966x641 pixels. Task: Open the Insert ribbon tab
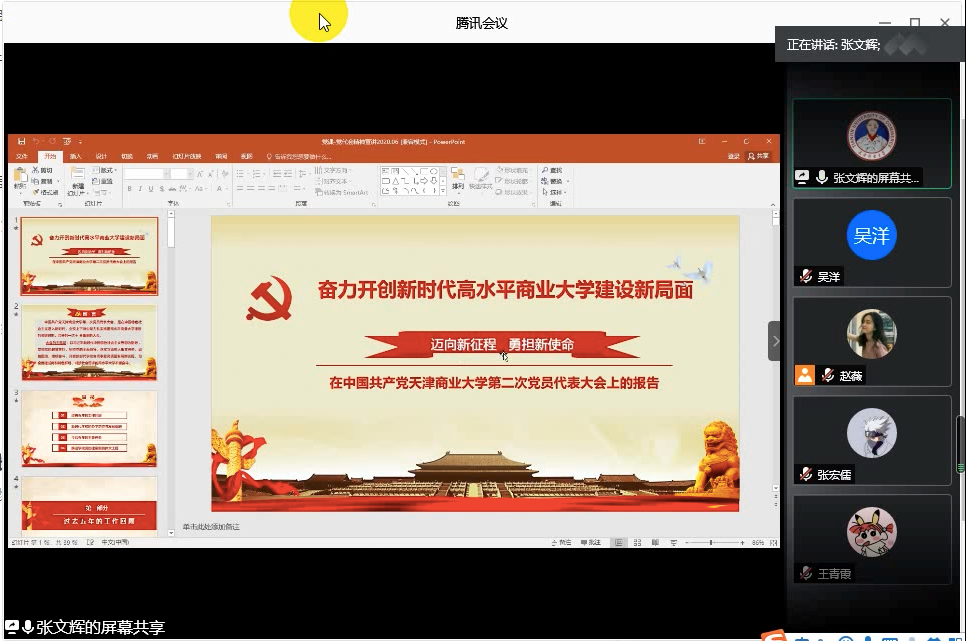(75, 157)
